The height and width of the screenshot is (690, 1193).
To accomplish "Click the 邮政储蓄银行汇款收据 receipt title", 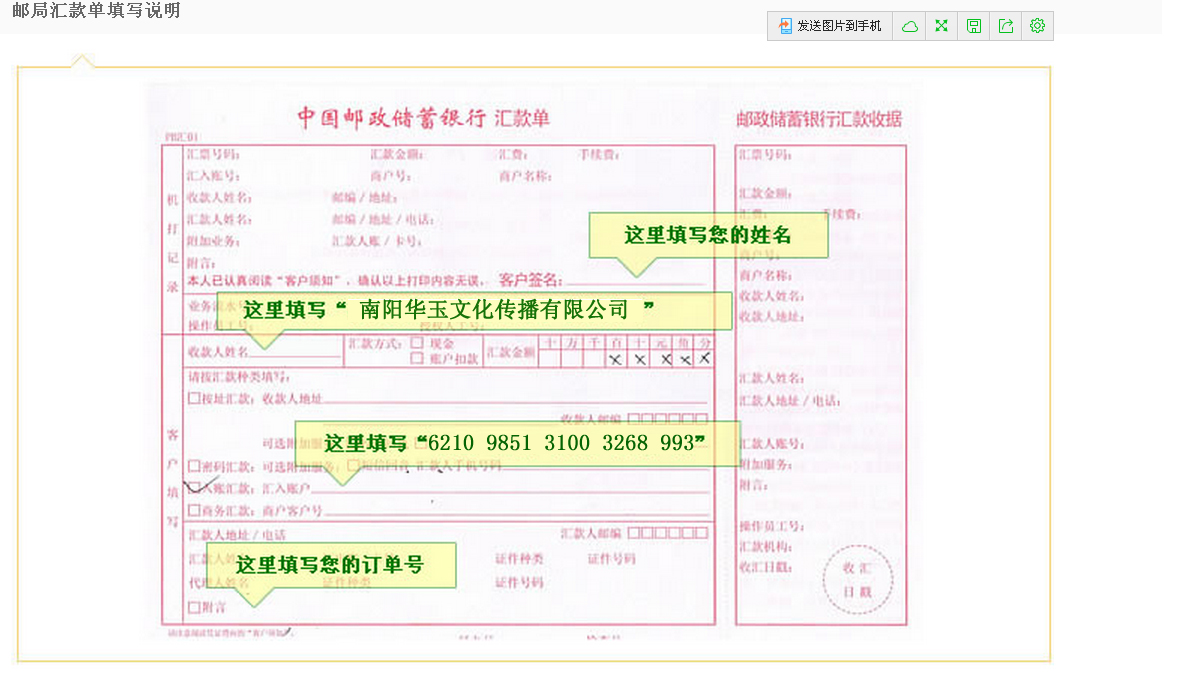I will 819,119.
